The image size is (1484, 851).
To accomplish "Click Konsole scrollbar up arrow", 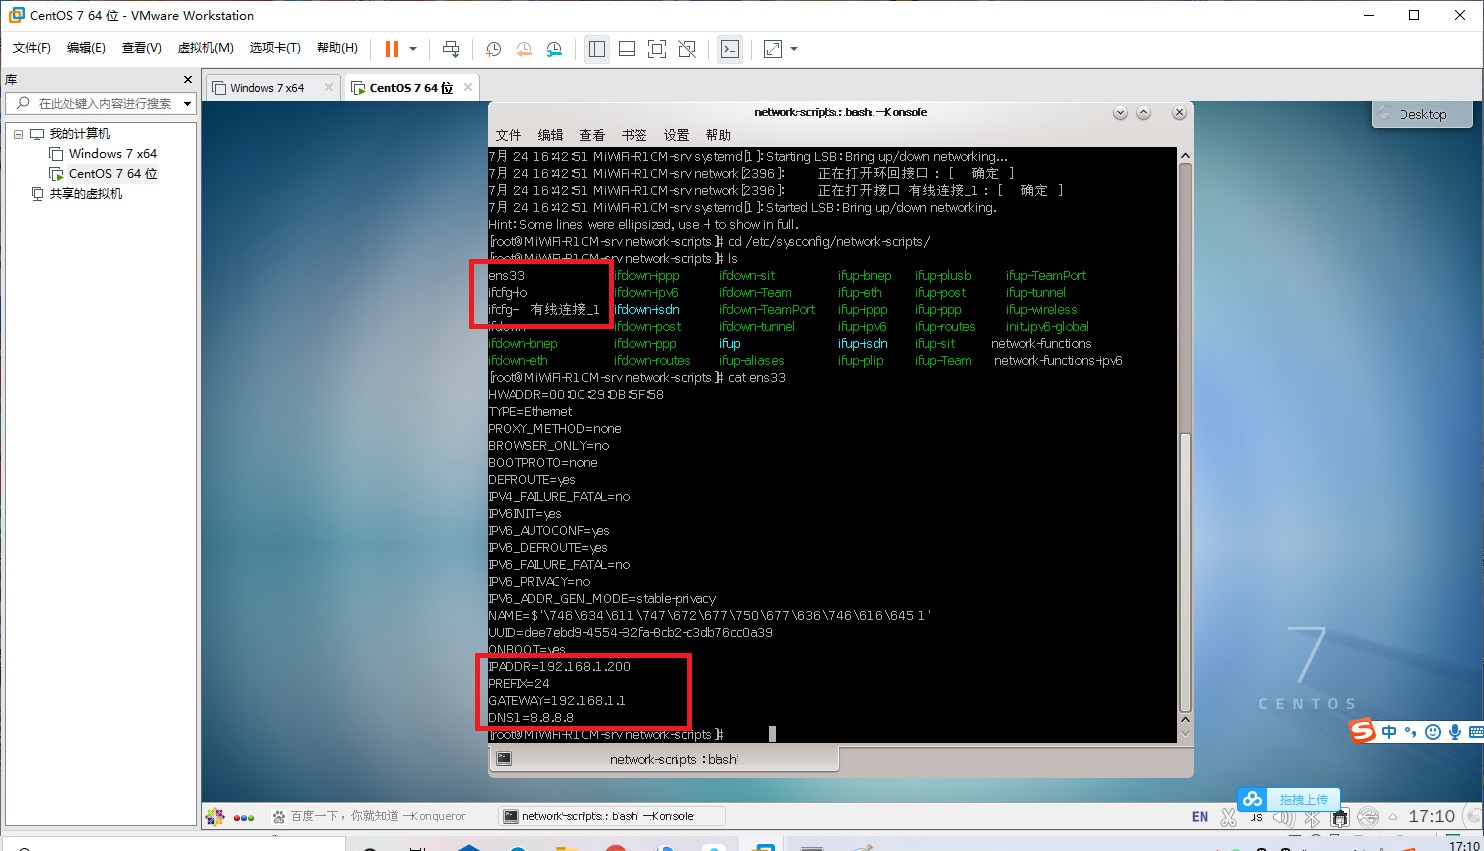I will (1185, 156).
